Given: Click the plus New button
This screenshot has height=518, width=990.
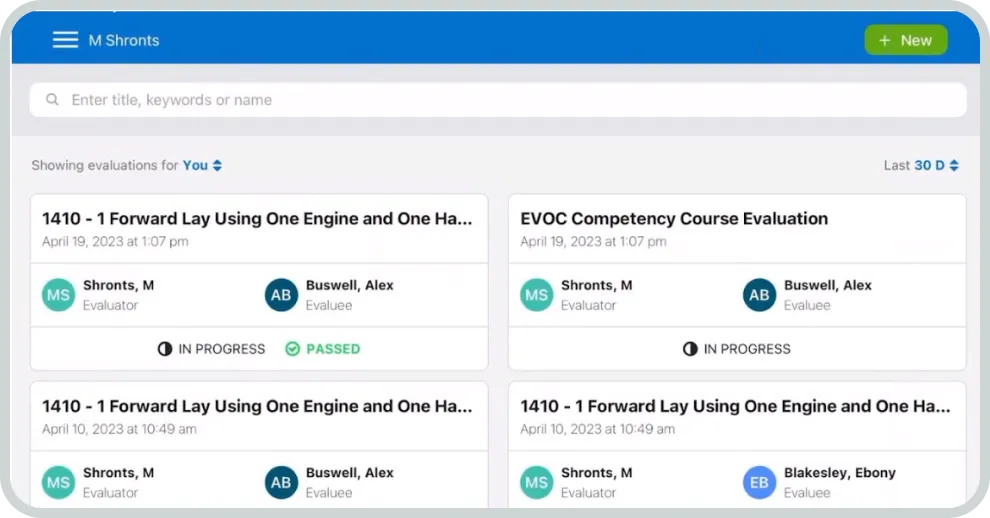Looking at the screenshot, I should click(905, 40).
